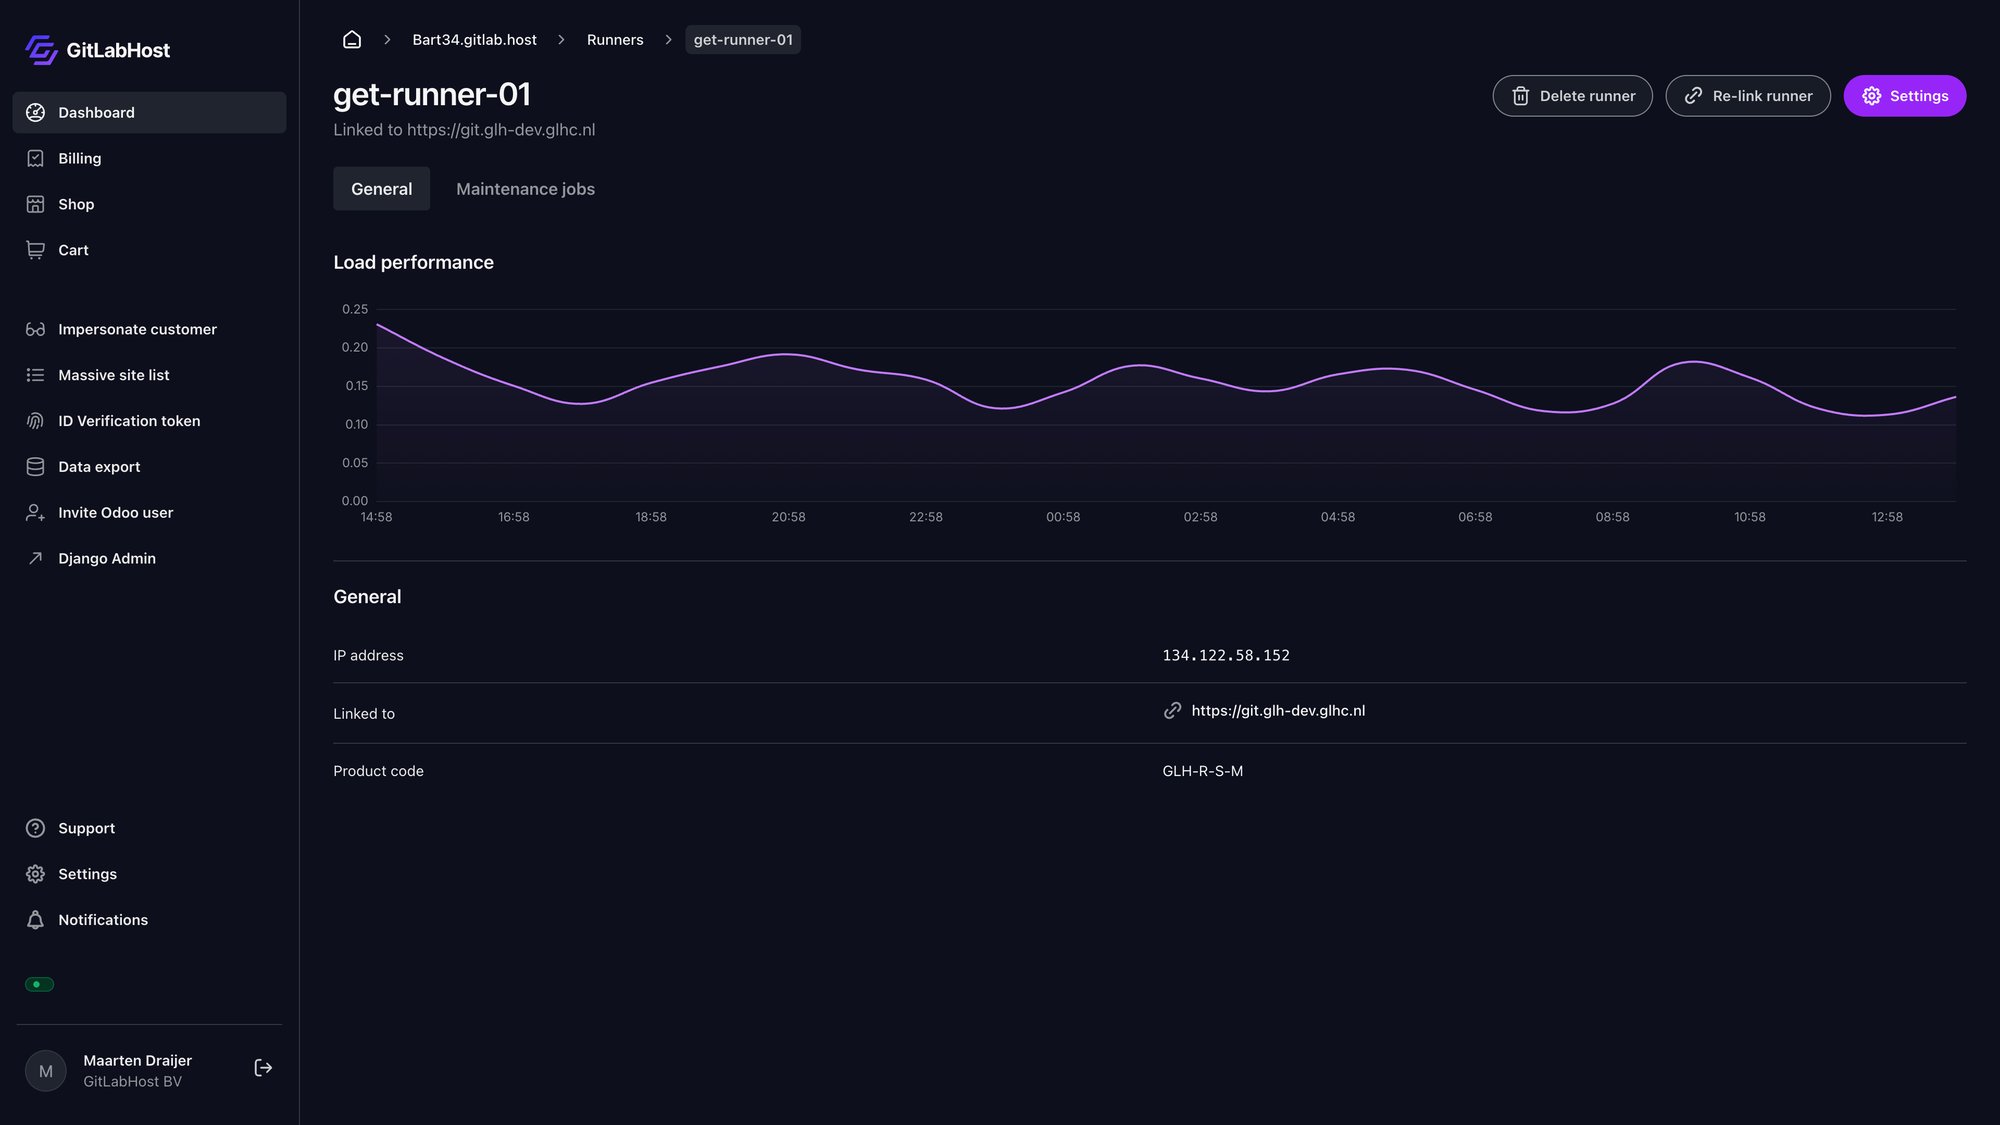Open Runners from the breadcrumb trail

pyautogui.click(x=615, y=39)
